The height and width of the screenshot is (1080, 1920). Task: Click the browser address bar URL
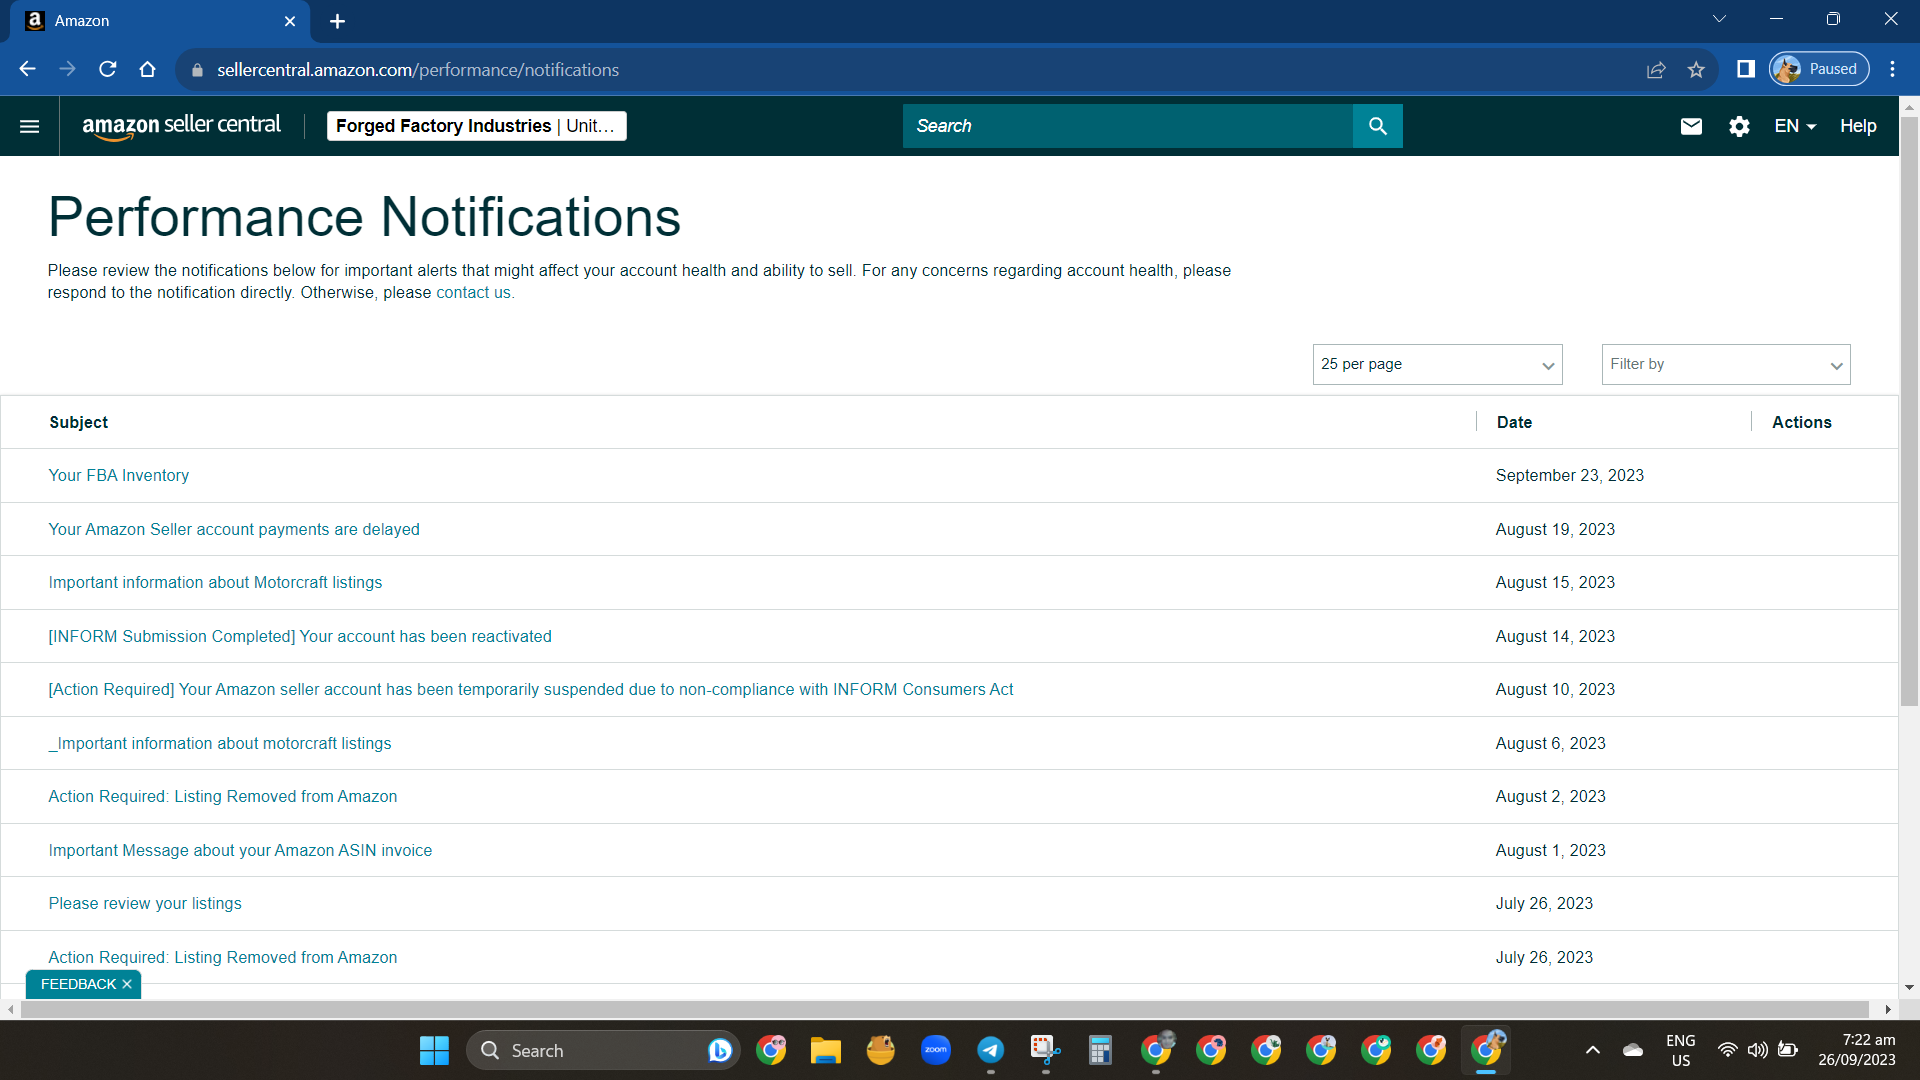point(418,70)
